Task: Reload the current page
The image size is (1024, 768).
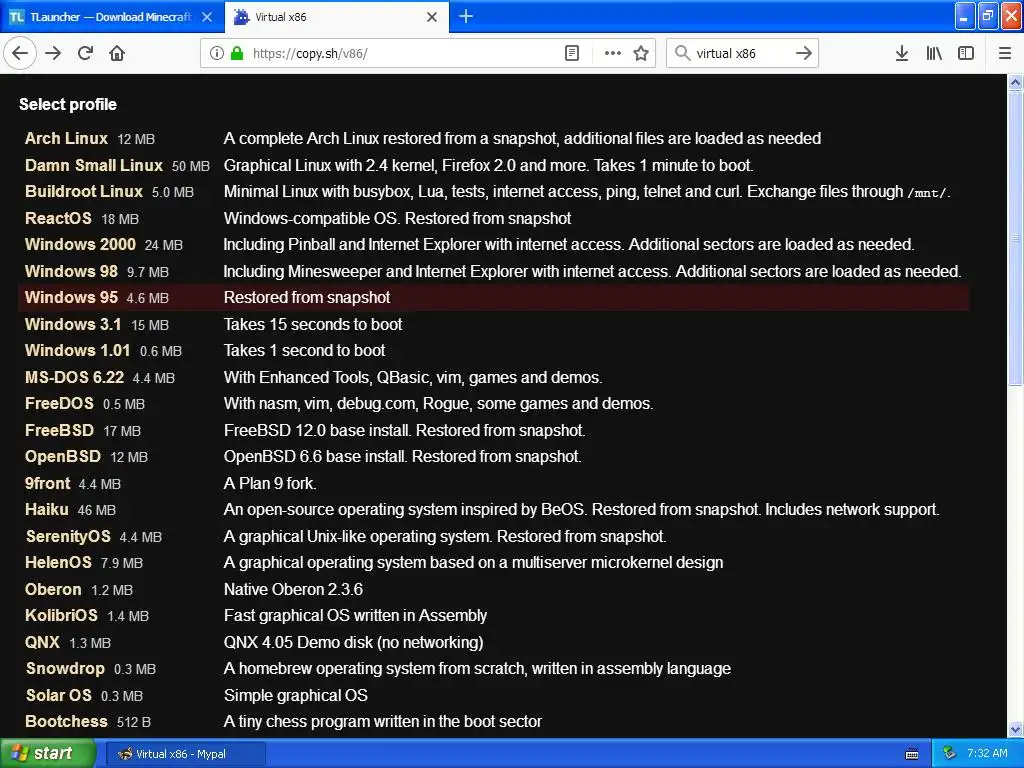Action: coord(85,53)
